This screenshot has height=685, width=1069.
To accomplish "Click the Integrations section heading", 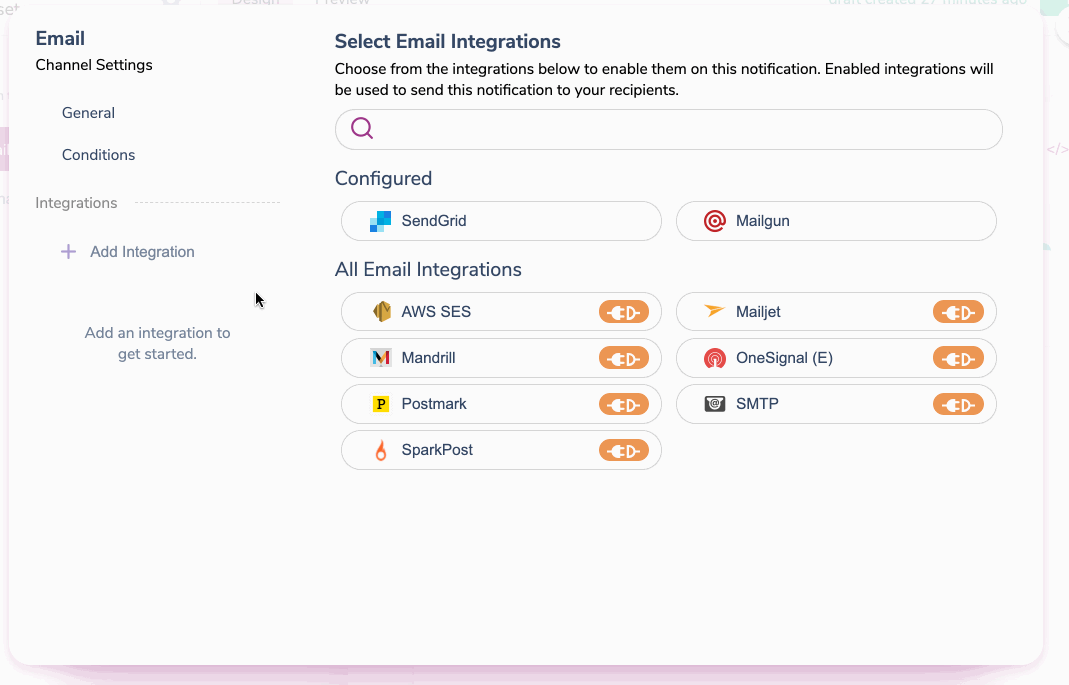I will click(76, 203).
